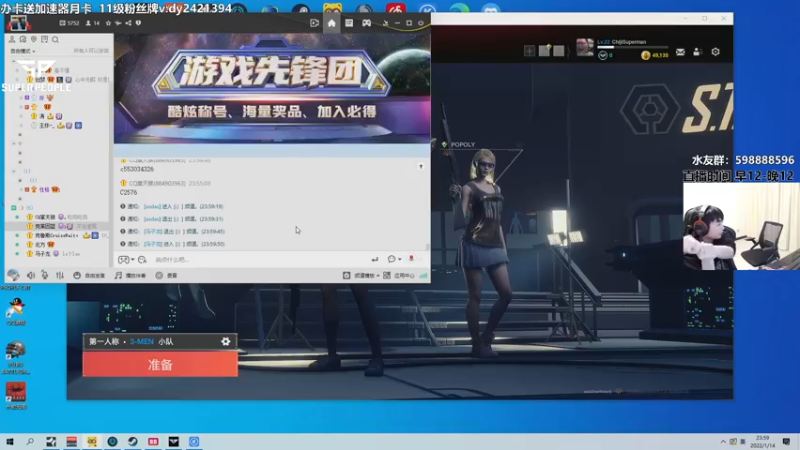Open the notification center in taskbar

click(x=786, y=441)
